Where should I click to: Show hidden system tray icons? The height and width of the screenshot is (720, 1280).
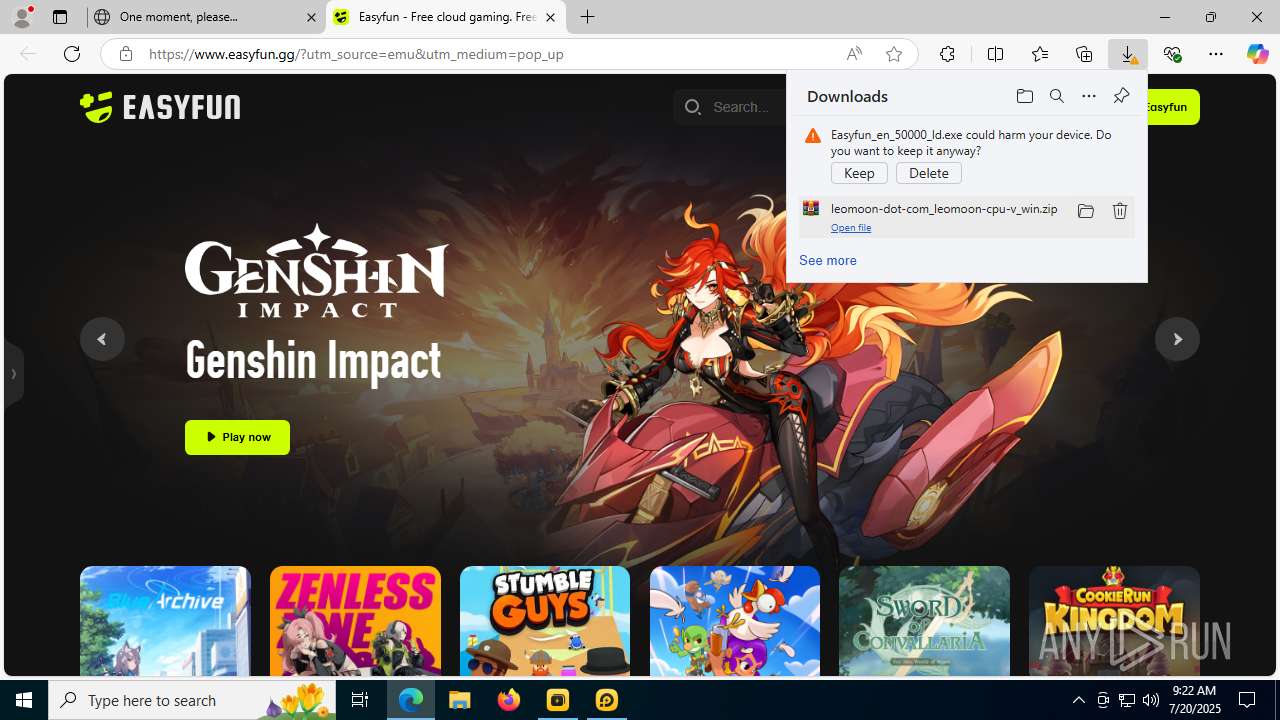[x=1078, y=700]
